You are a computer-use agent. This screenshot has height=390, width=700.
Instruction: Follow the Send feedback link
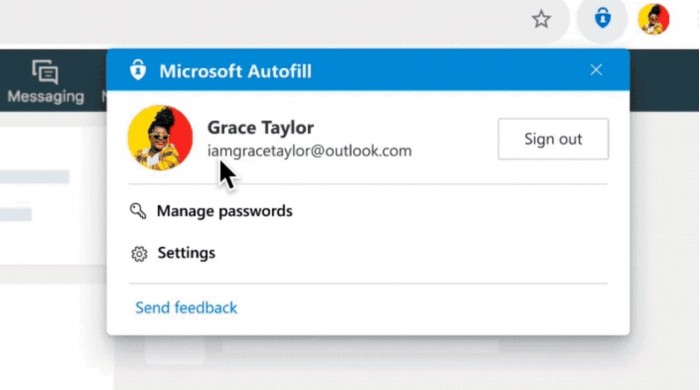pos(186,308)
